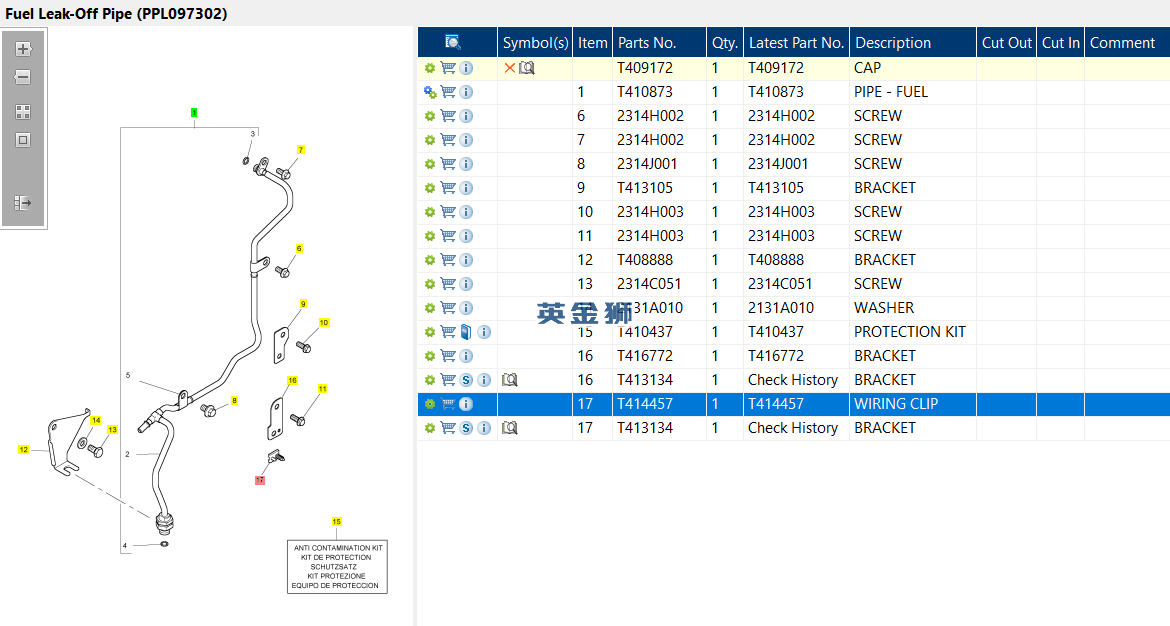This screenshot has height=626, width=1170.
Task: Open the book symbol on item 17 T413134 row
Action: (x=510, y=428)
